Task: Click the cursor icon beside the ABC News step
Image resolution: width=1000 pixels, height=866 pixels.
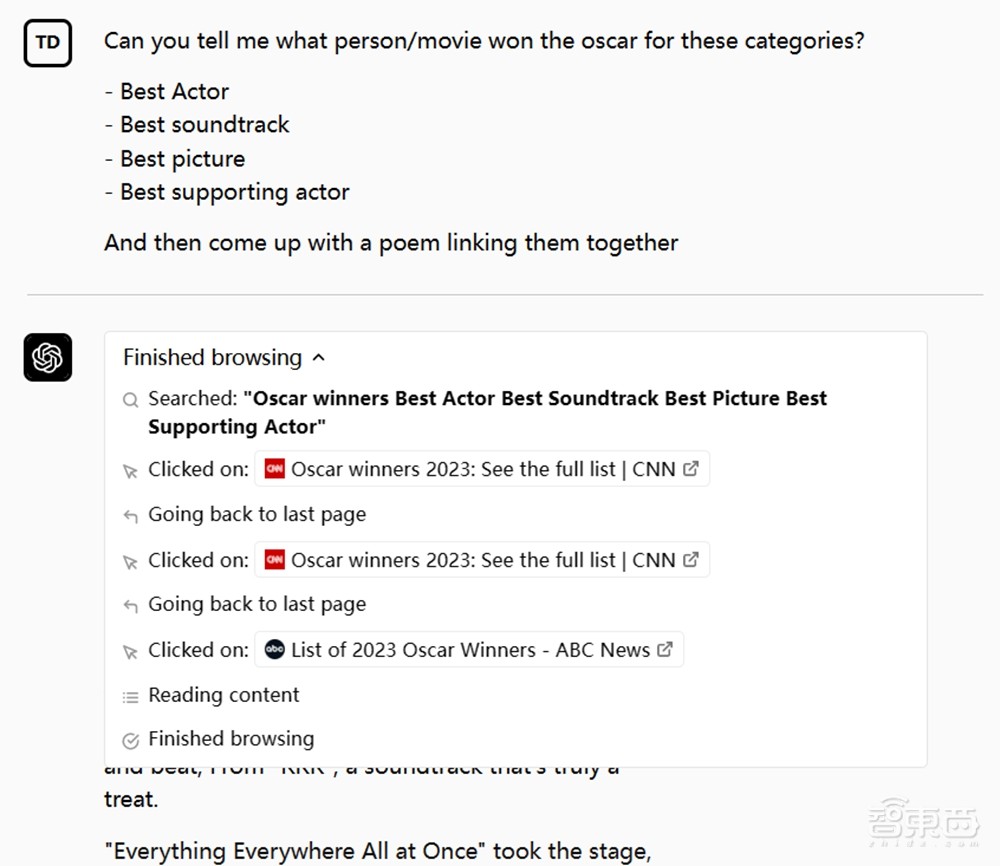Action: click(x=130, y=652)
